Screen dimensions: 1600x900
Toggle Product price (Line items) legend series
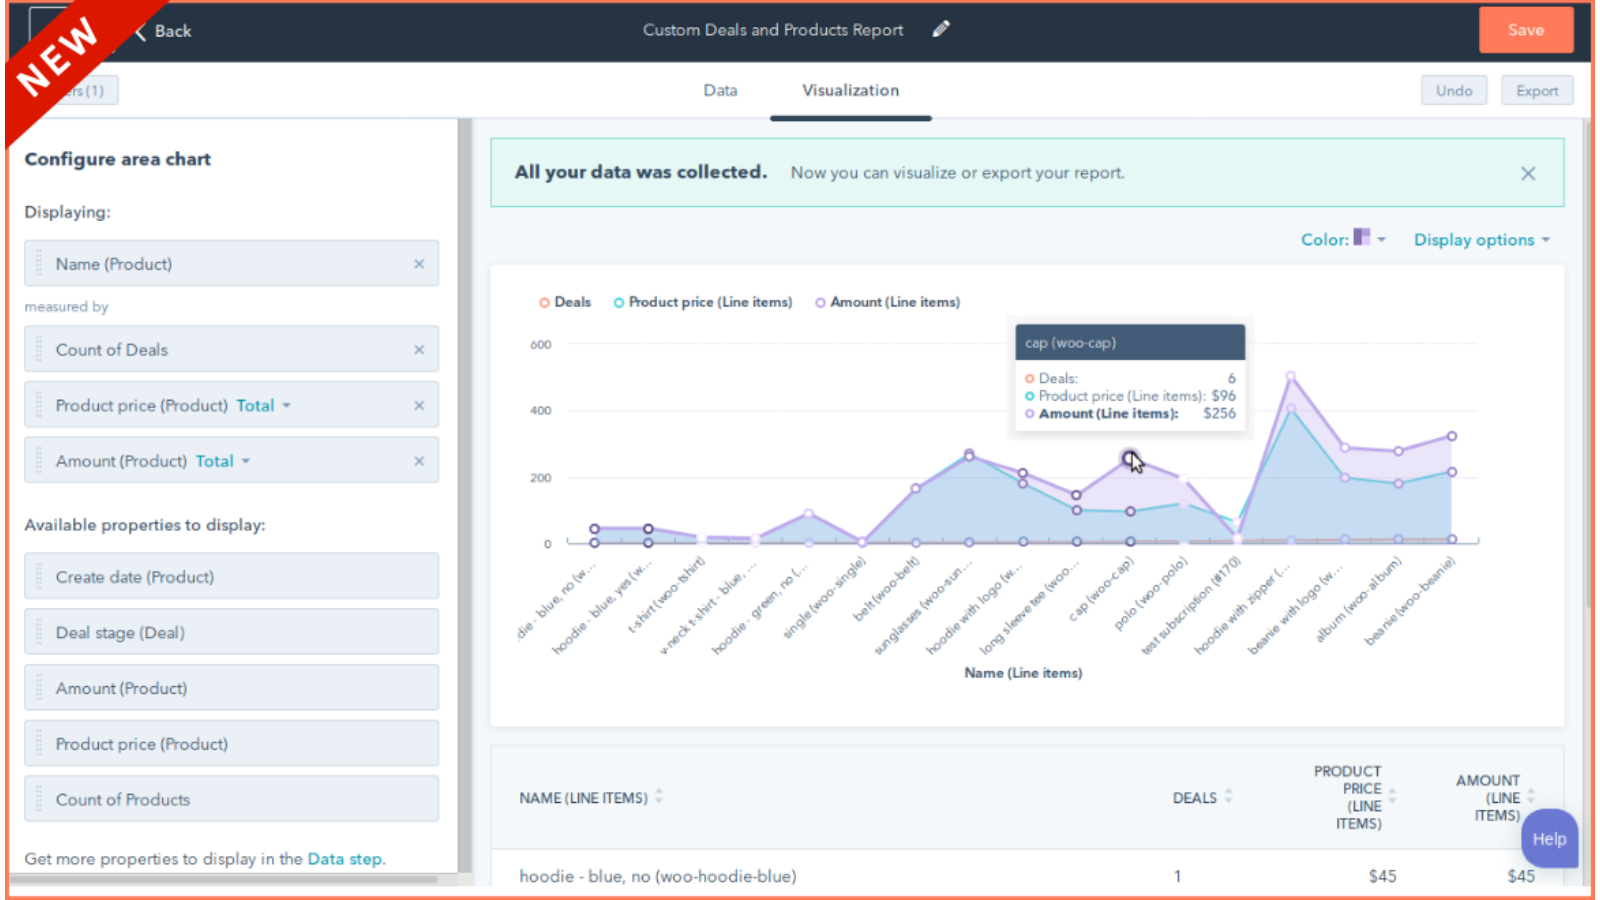pyautogui.click(x=703, y=302)
